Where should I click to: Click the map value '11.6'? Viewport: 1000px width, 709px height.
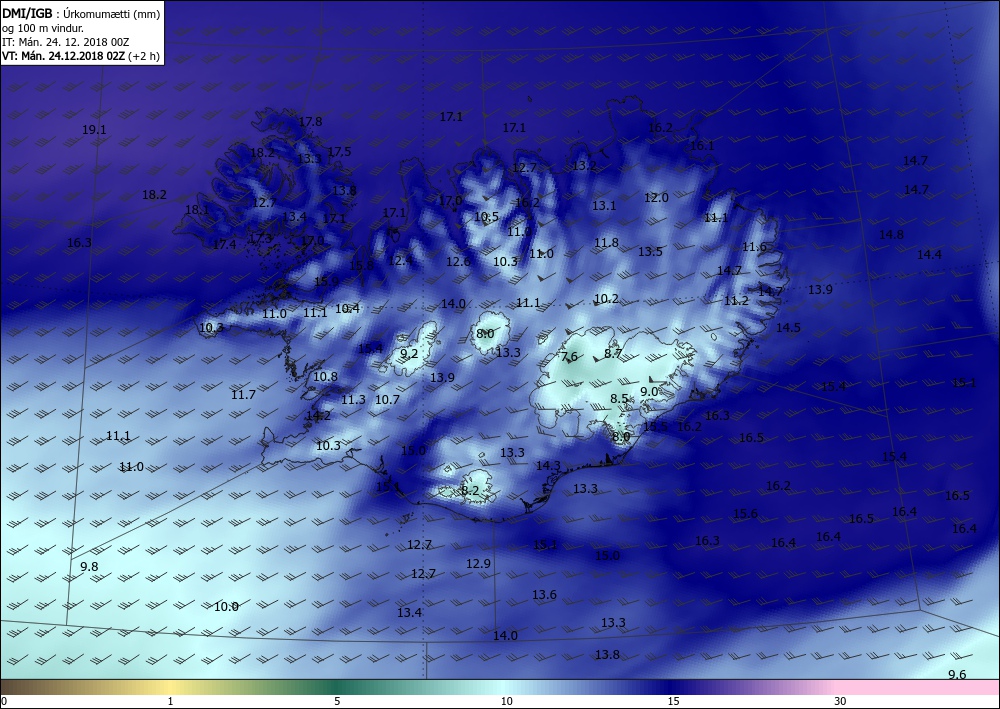pyautogui.click(x=754, y=247)
